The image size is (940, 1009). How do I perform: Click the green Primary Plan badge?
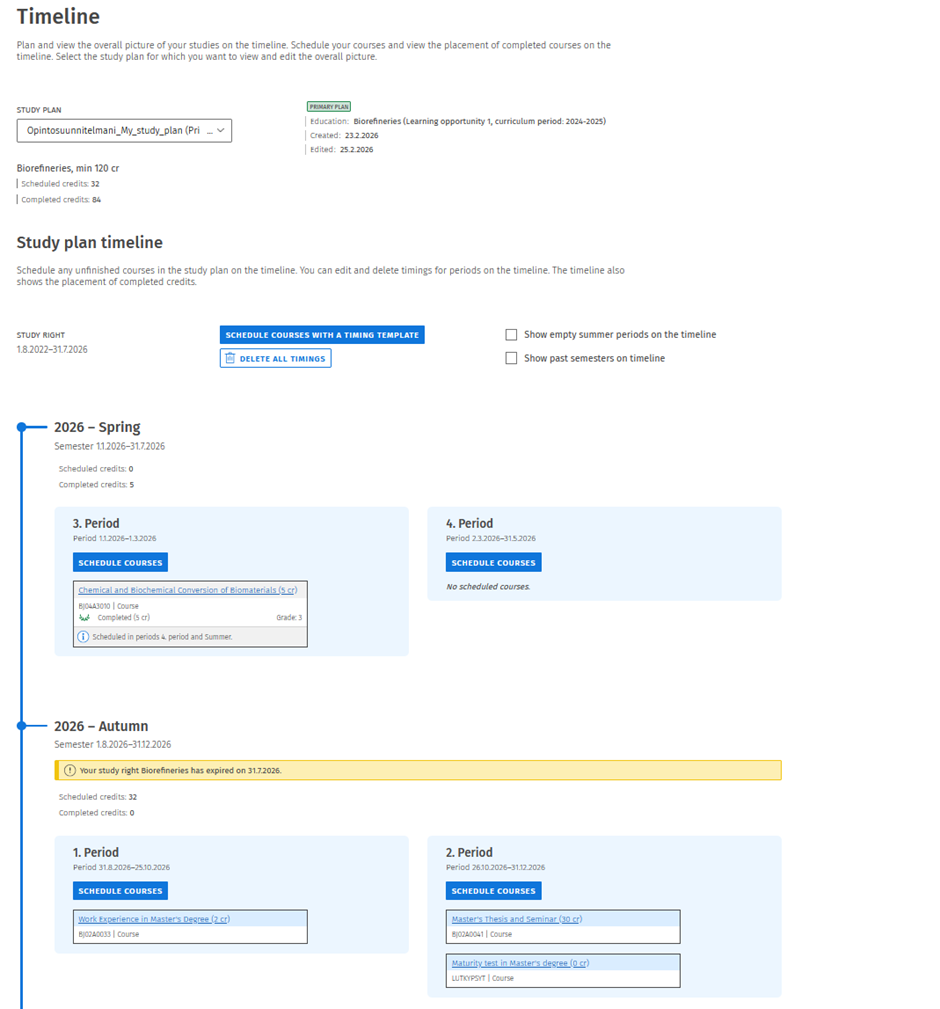coord(329,106)
